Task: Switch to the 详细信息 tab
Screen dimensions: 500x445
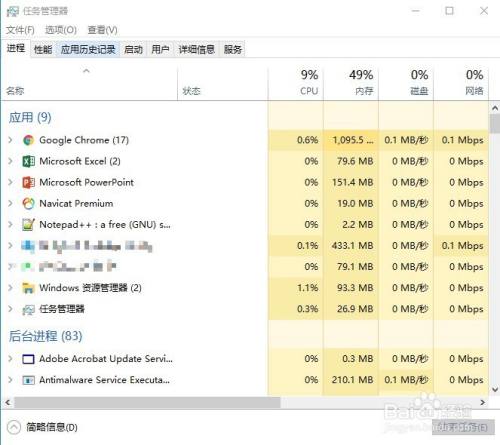Action: click(197, 50)
